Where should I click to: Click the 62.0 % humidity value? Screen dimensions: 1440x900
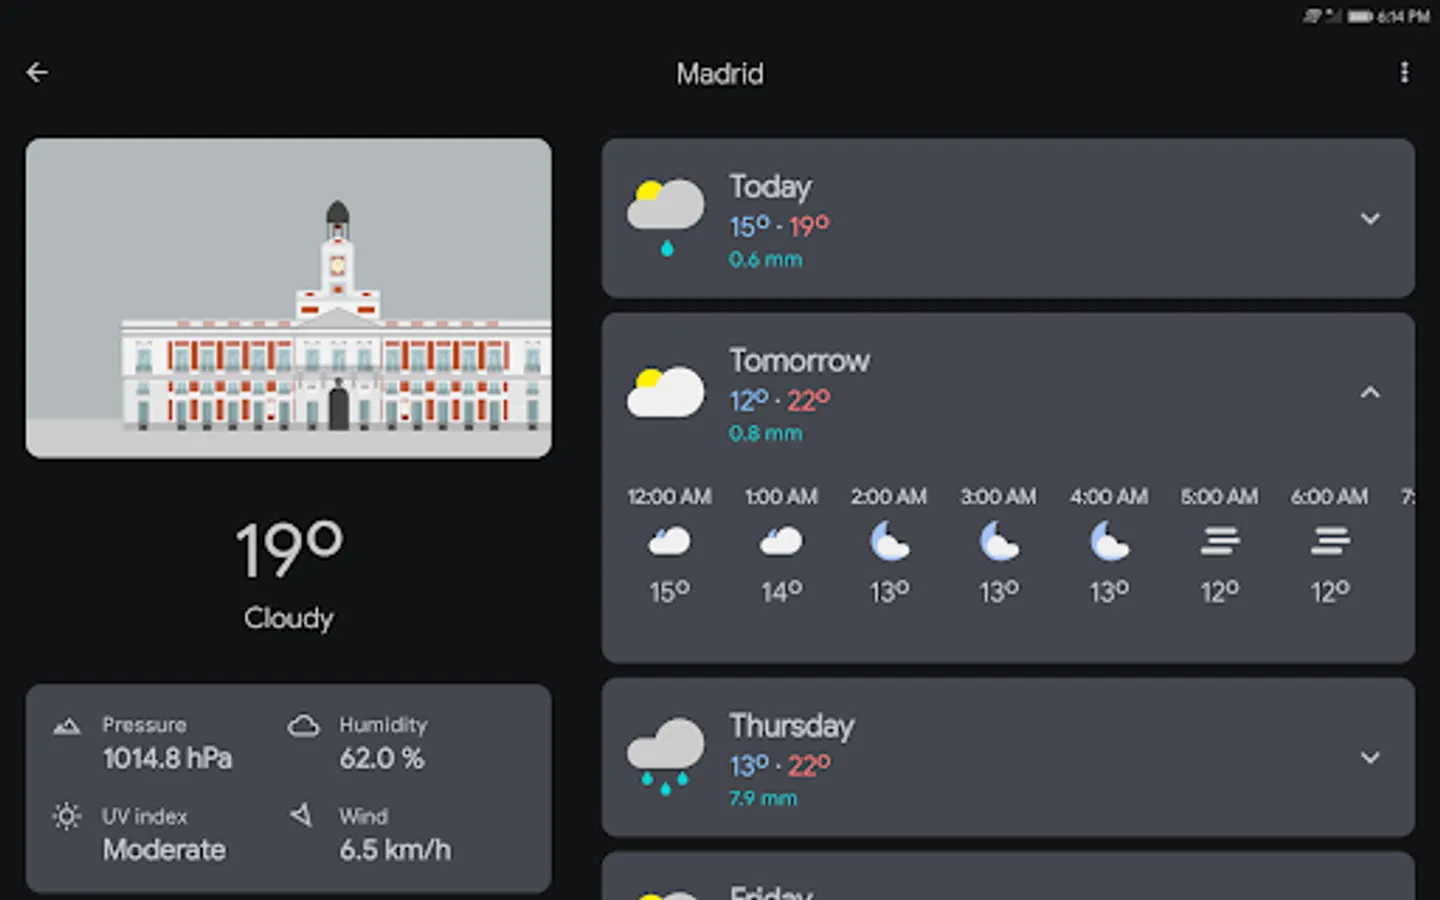click(x=382, y=759)
